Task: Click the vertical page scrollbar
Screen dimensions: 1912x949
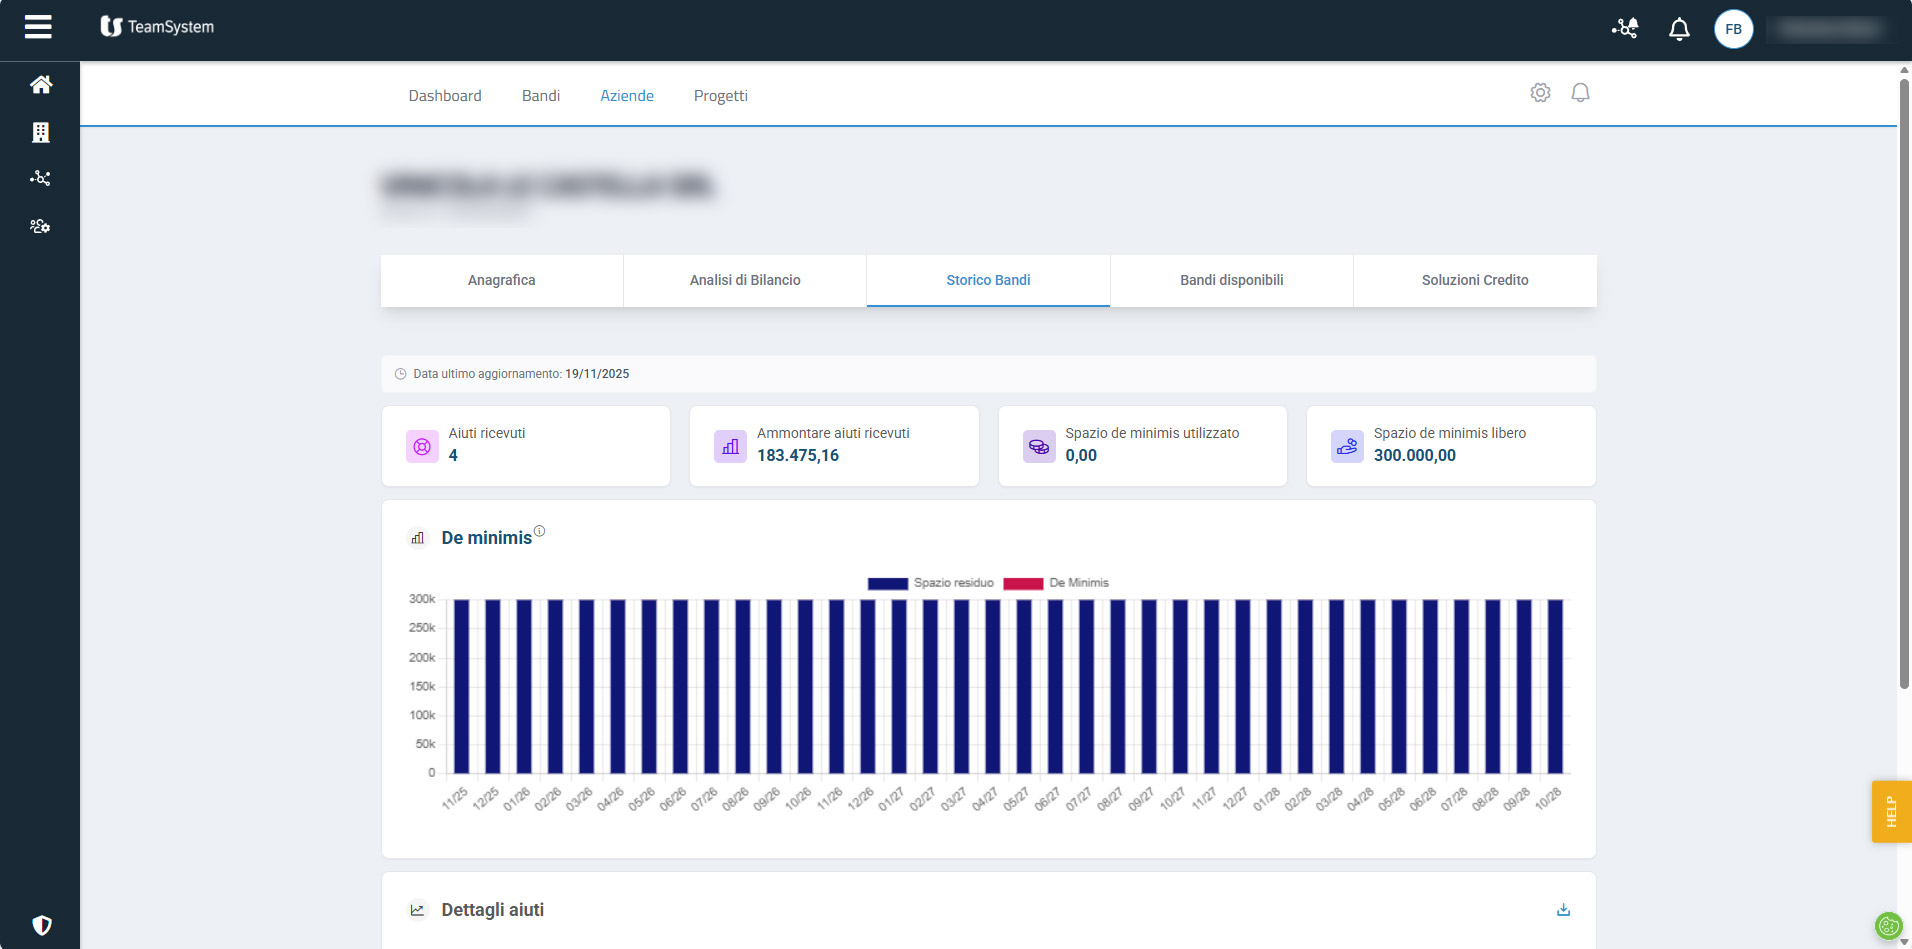Action: coord(1904,380)
